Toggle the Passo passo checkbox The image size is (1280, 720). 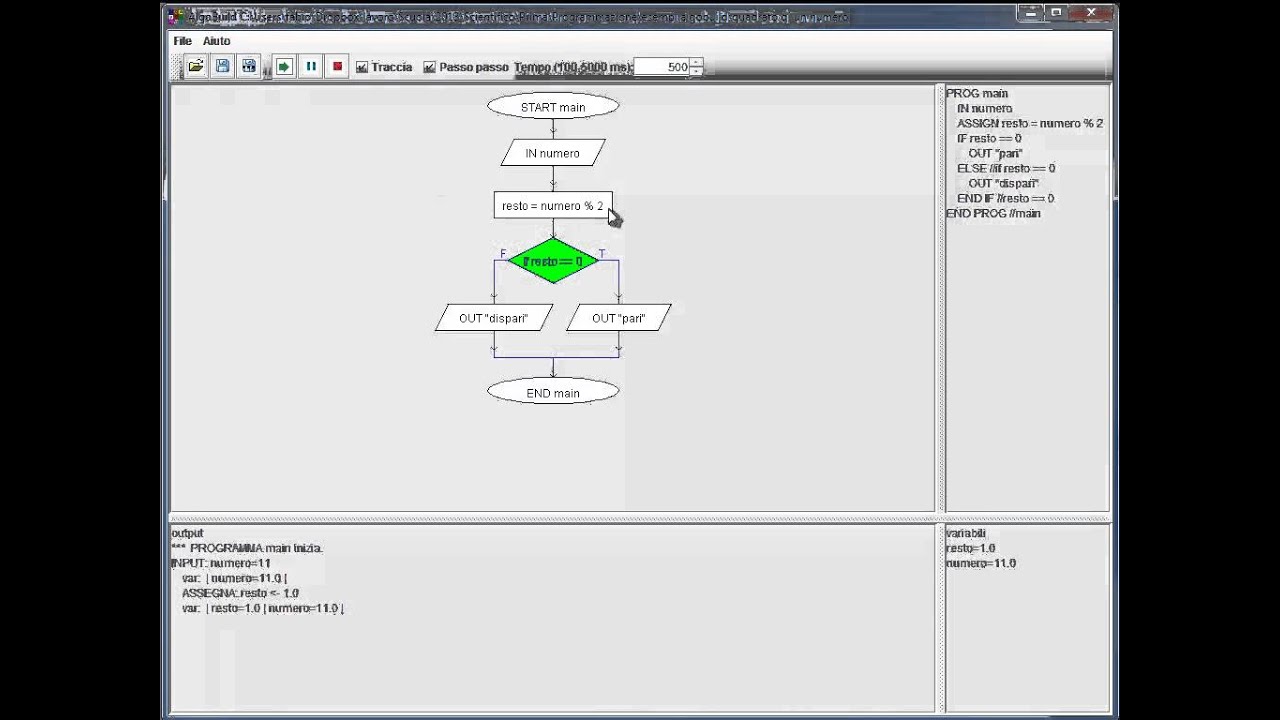(430, 67)
